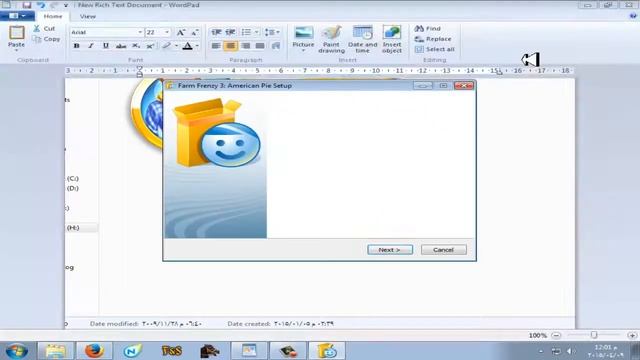Click the zoom slider handle
640x360 pixels.
(x=594, y=335)
